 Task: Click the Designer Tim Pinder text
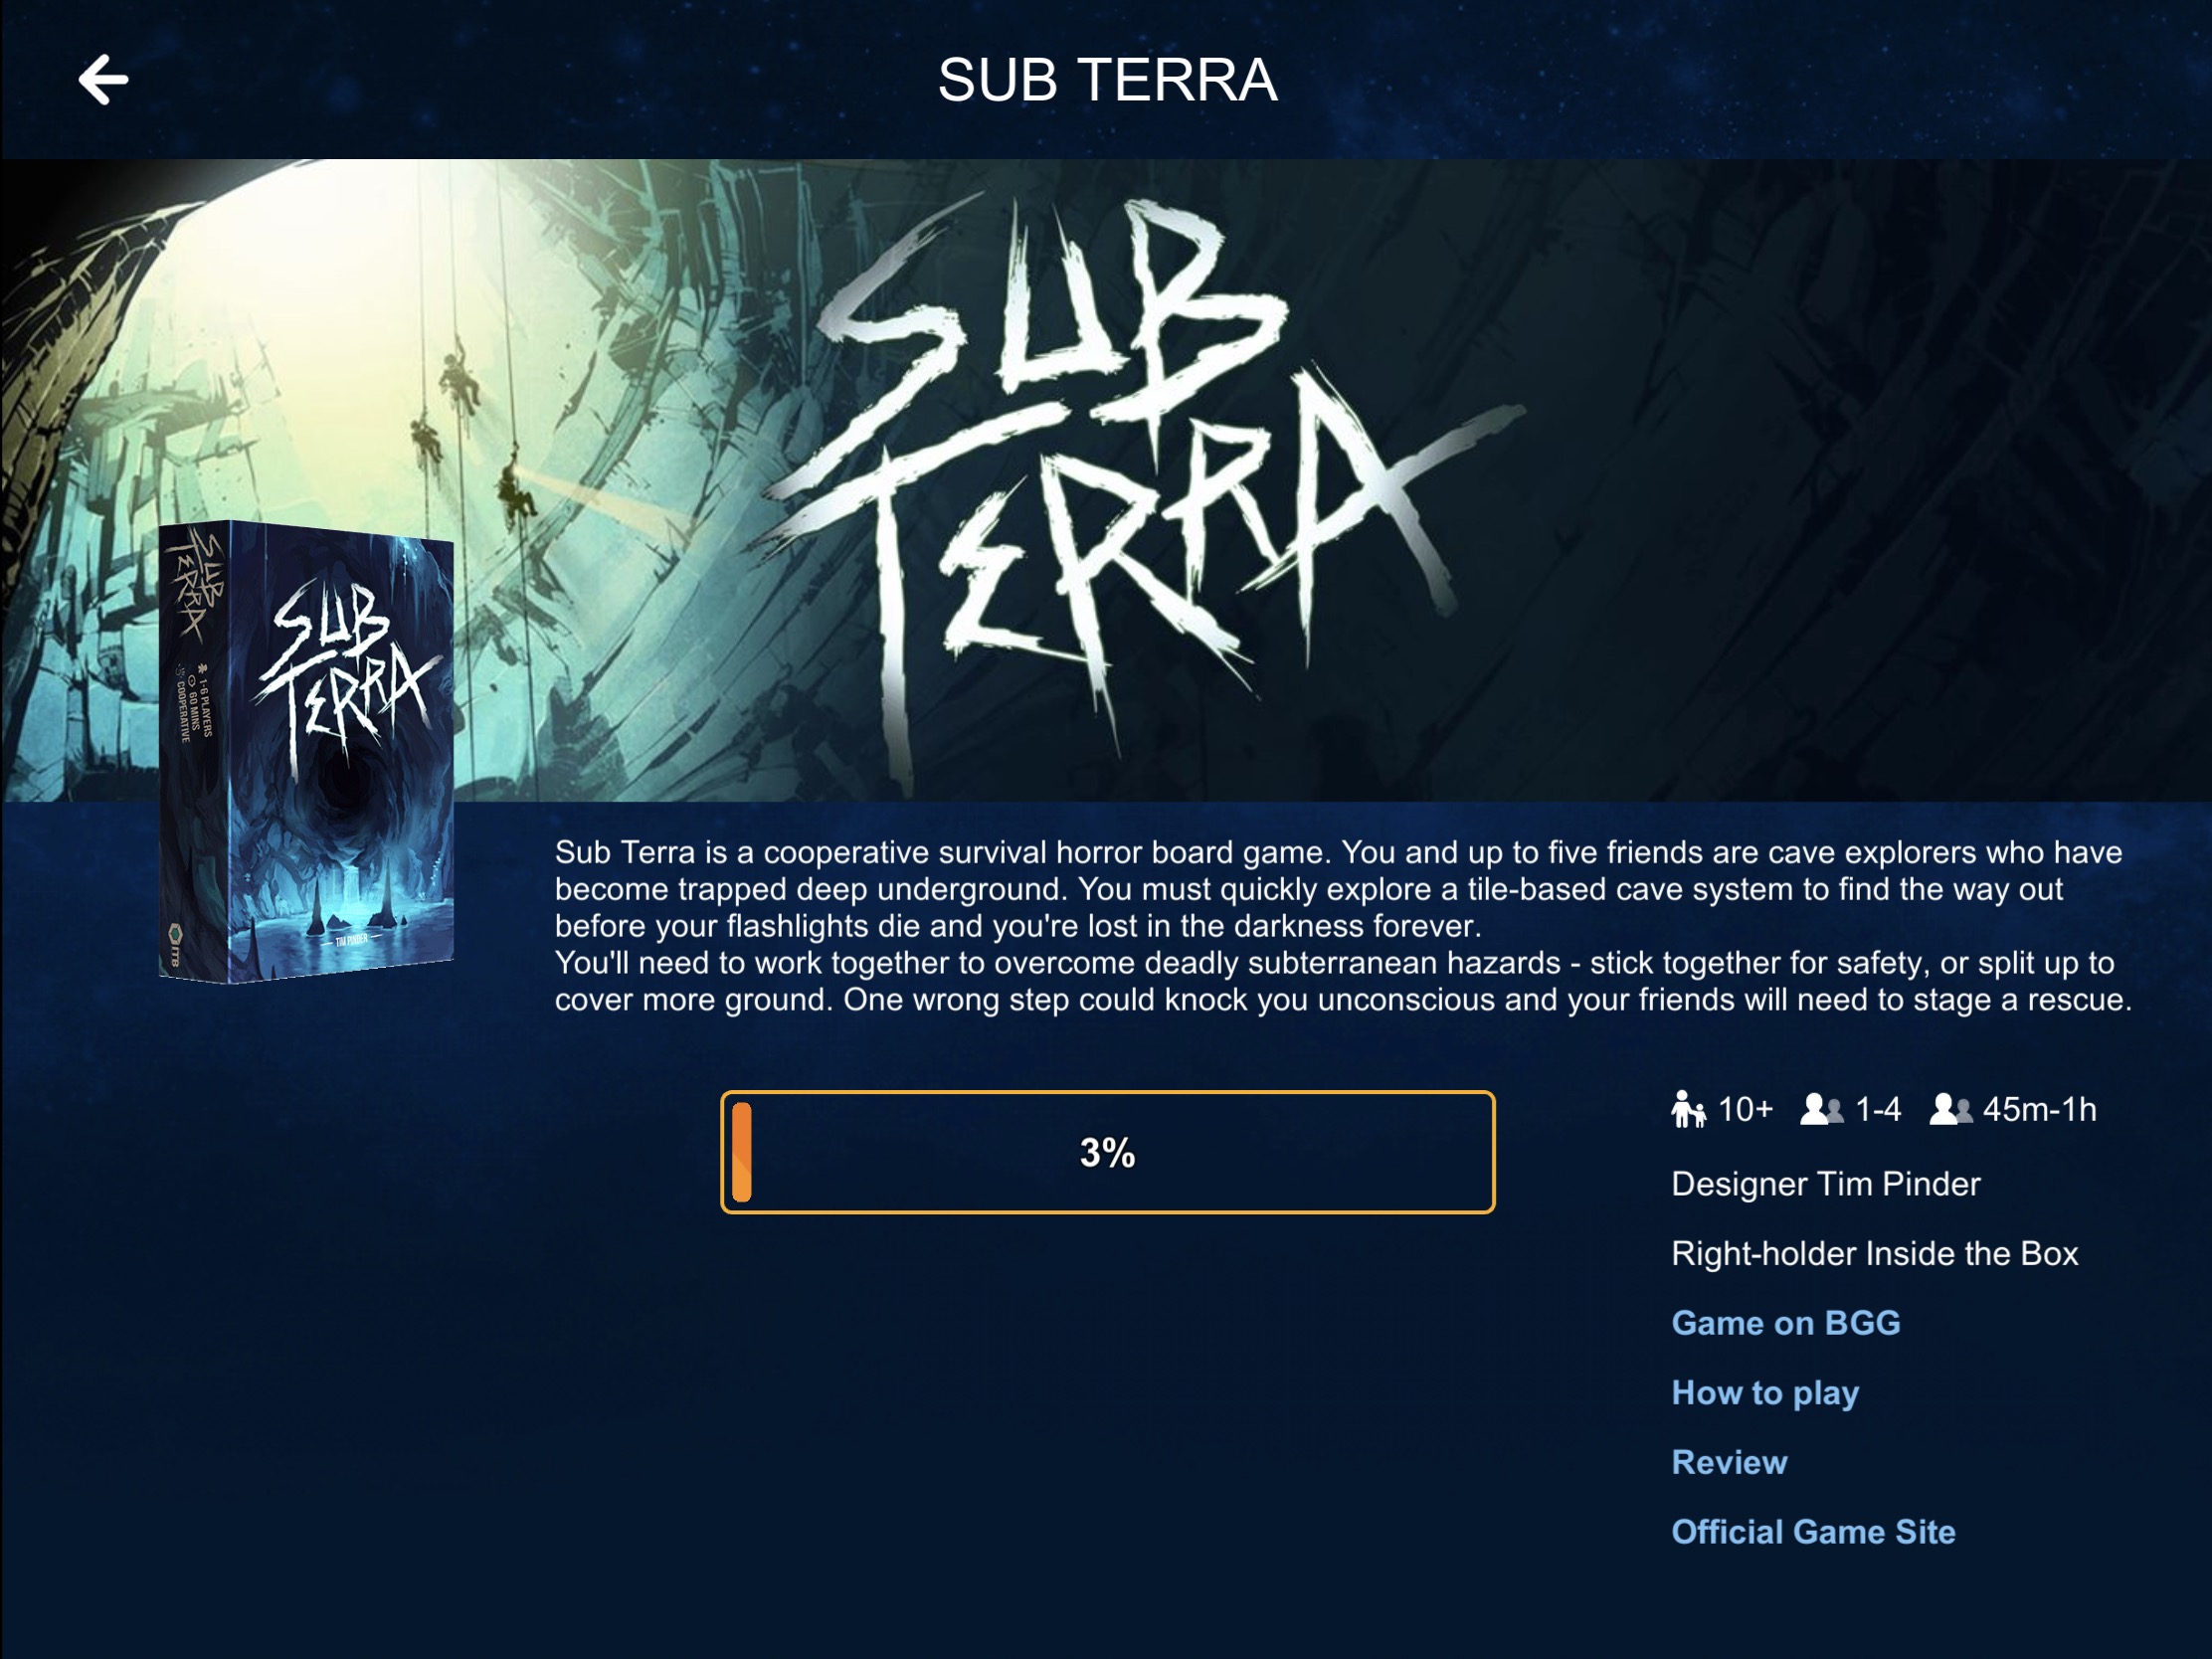pyautogui.click(x=1825, y=1184)
